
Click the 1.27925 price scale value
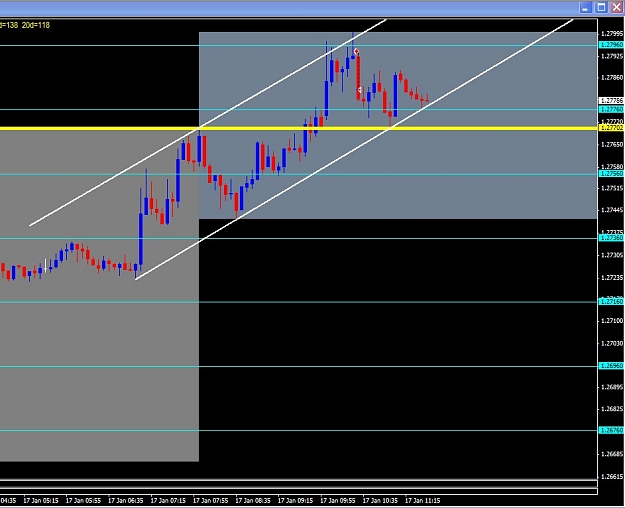(x=612, y=56)
